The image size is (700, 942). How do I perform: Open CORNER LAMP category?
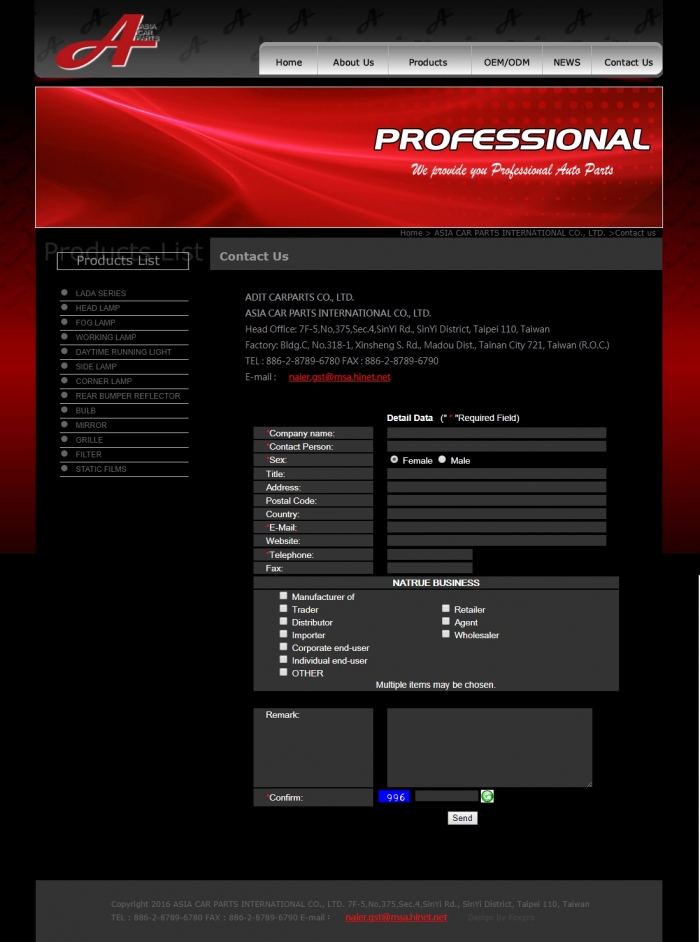click(x=103, y=381)
